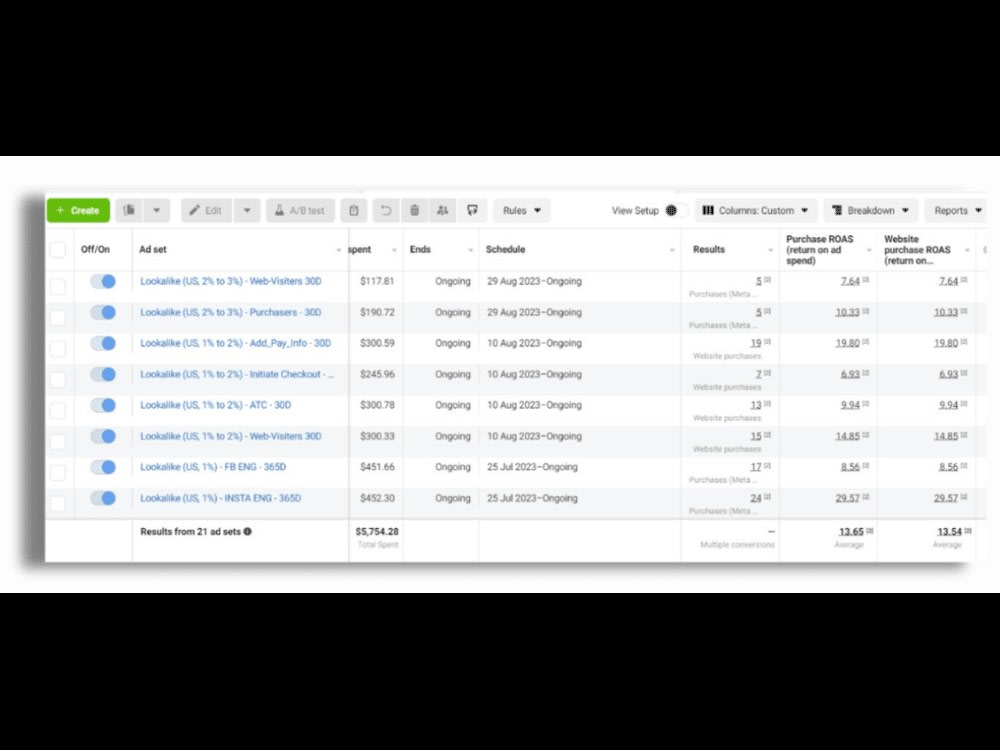This screenshot has height=750, width=1000.
Task: Open the Schedule column header arrow
Action: pos(672,250)
